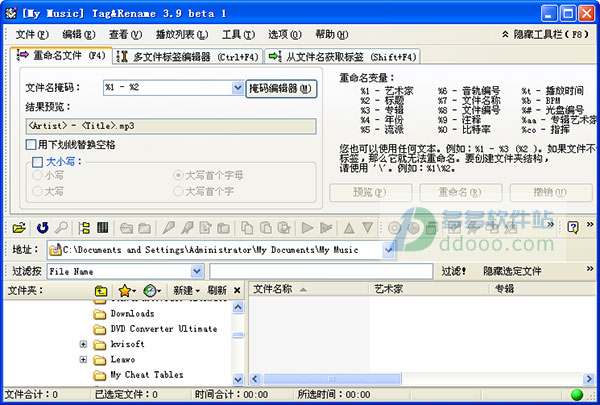The height and width of the screenshot is (405, 600).
Task: Click the green status light indicator
Action: [x=577, y=395]
